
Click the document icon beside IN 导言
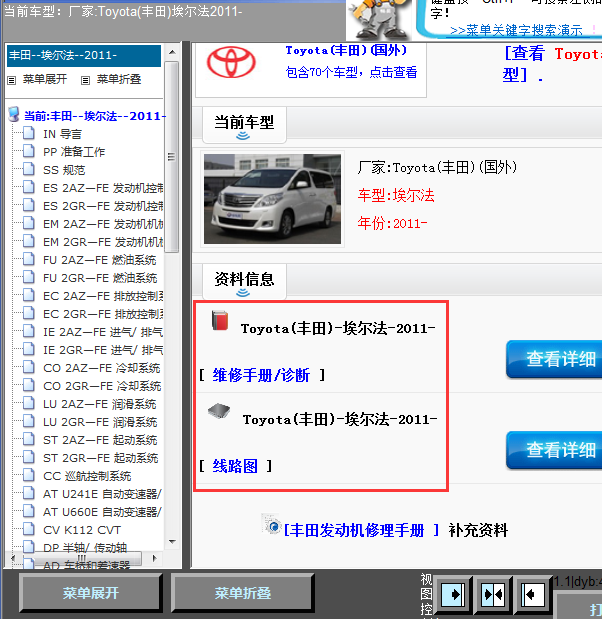click(x=28, y=133)
